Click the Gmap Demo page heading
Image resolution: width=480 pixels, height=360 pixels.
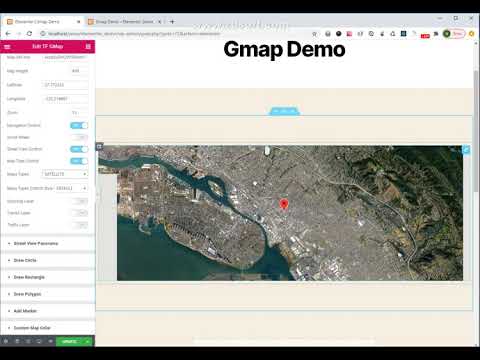click(284, 50)
